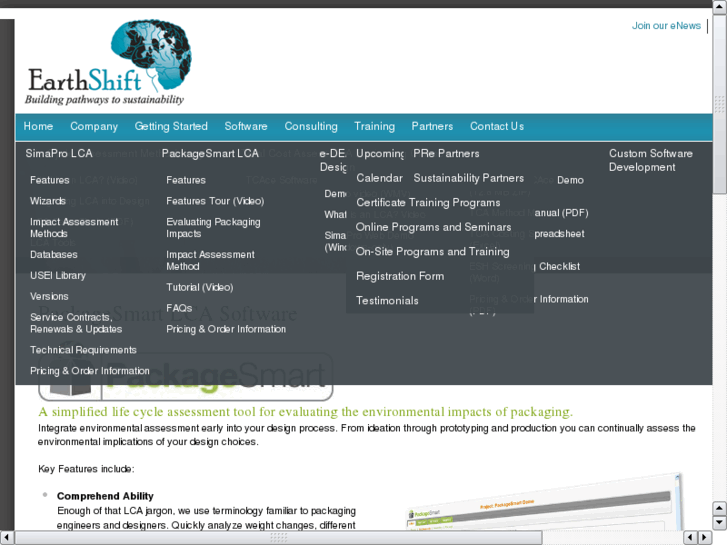Screen dimensions: 727x545
Task: Open Databases under SimaPro LCA
Action: pyautogui.click(x=54, y=254)
